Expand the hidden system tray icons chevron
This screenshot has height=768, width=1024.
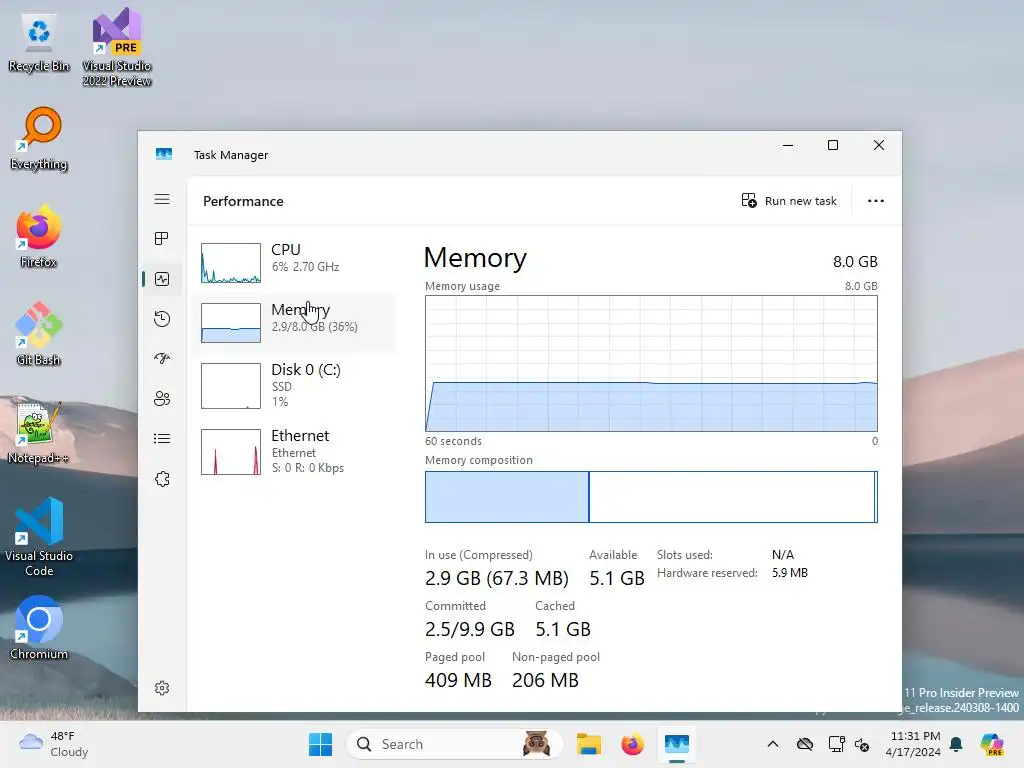773,744
